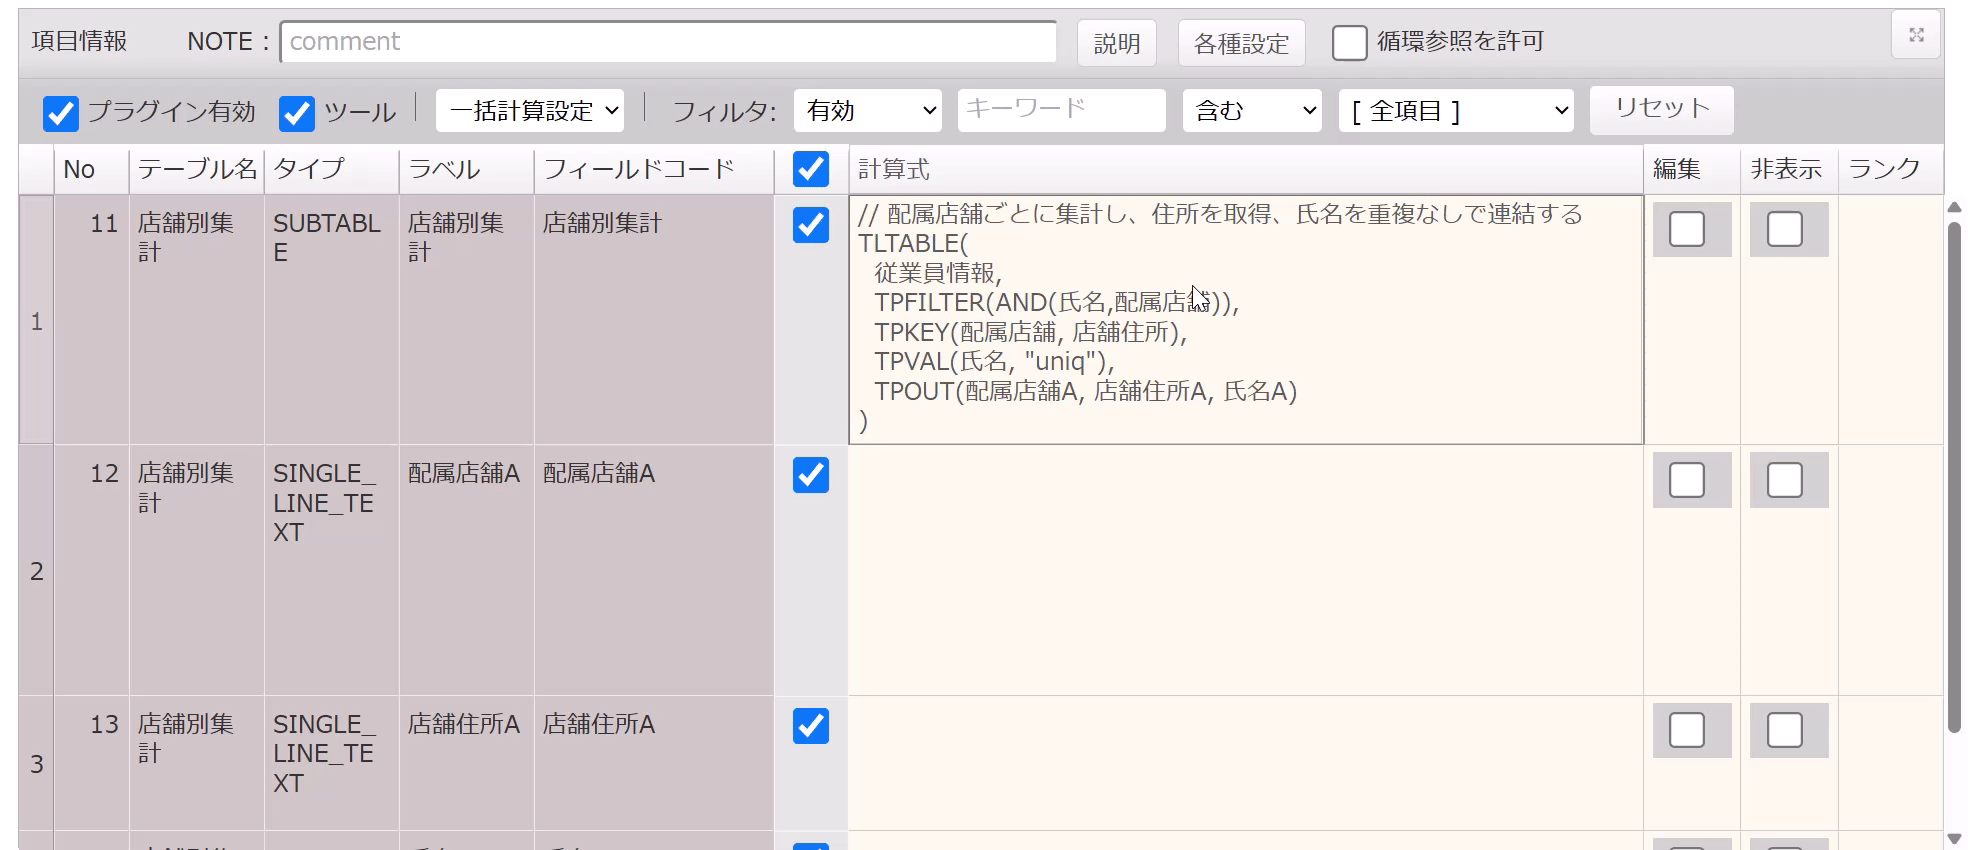Toggle the プラグイン有効 checkbox

click(x=61, y=113)
